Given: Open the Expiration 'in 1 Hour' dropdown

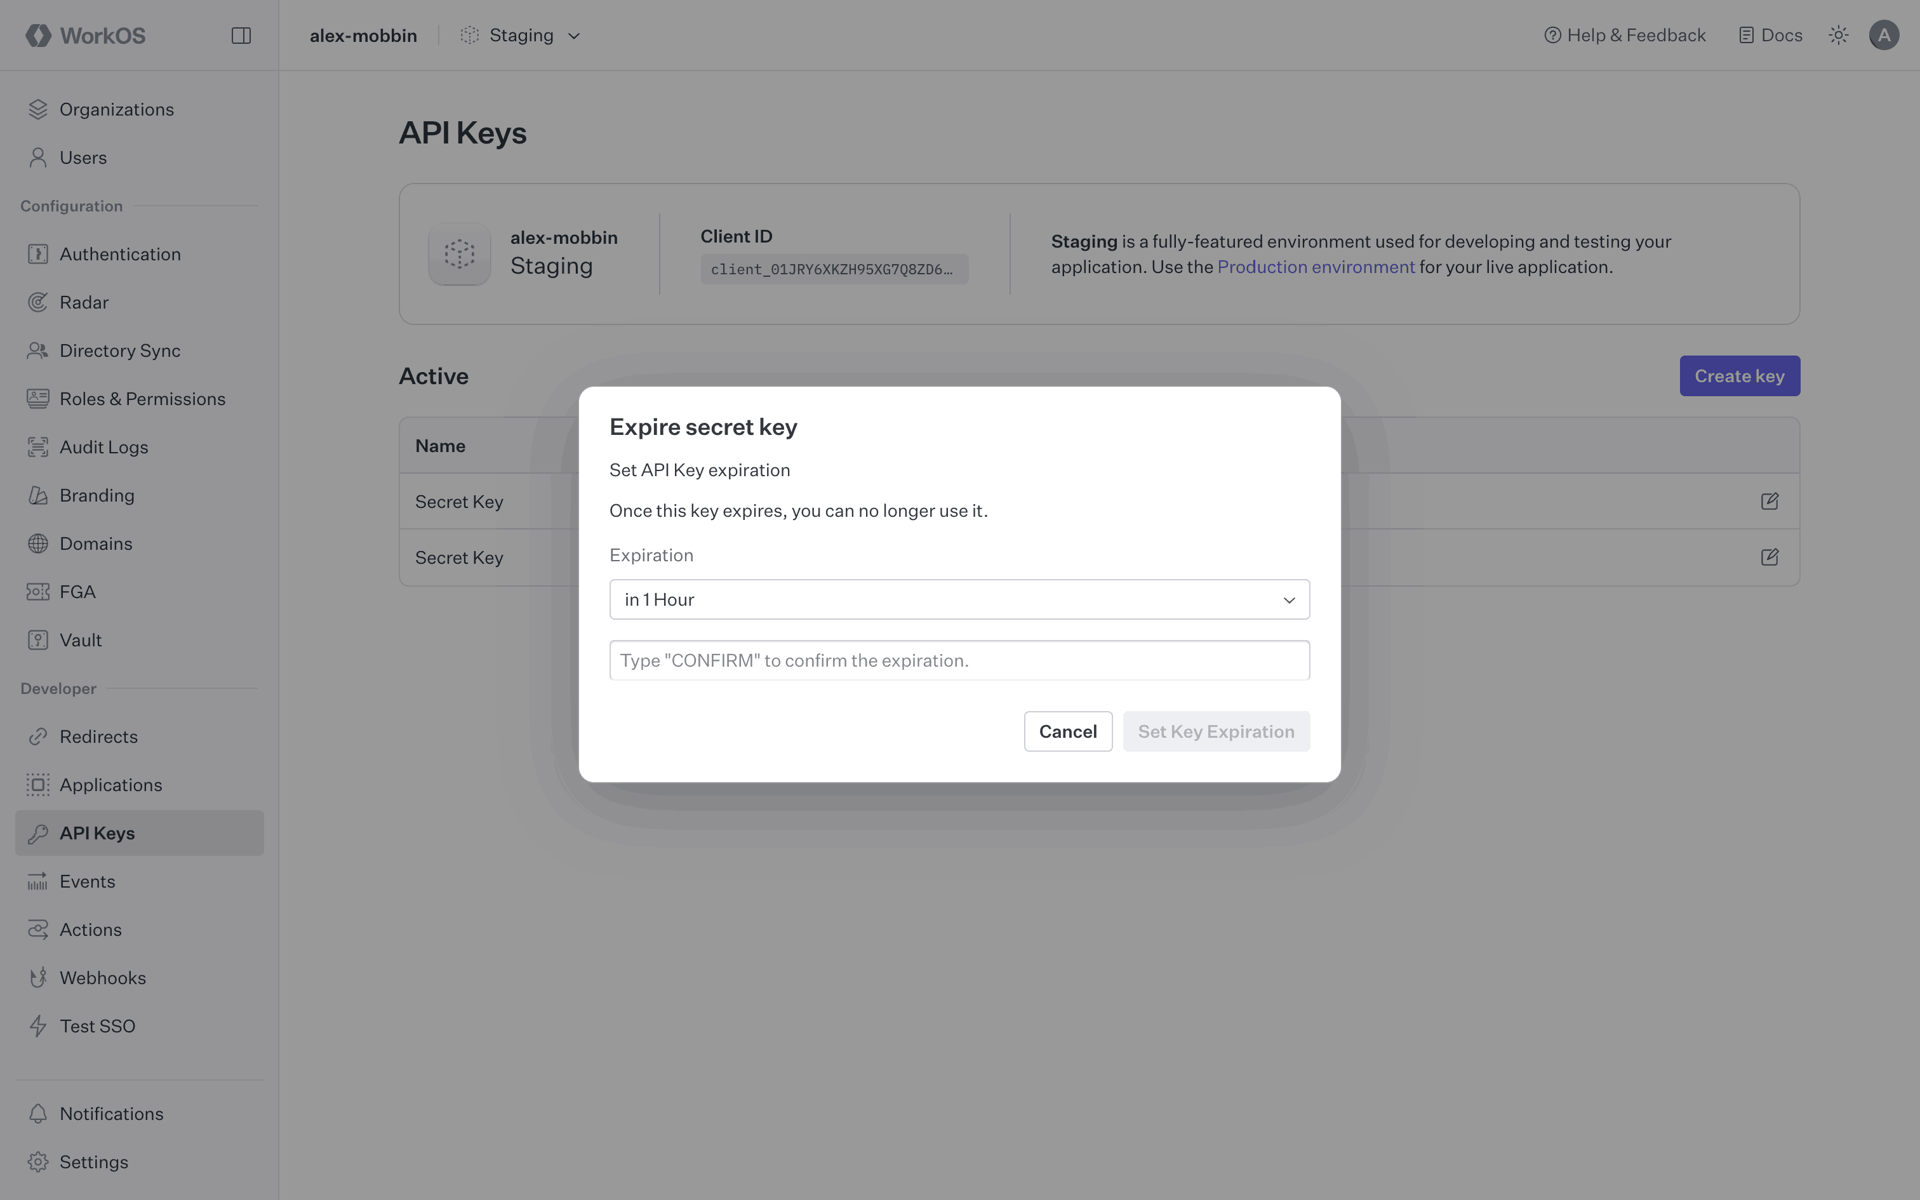Looking at the screenshot, I should 959,599.
